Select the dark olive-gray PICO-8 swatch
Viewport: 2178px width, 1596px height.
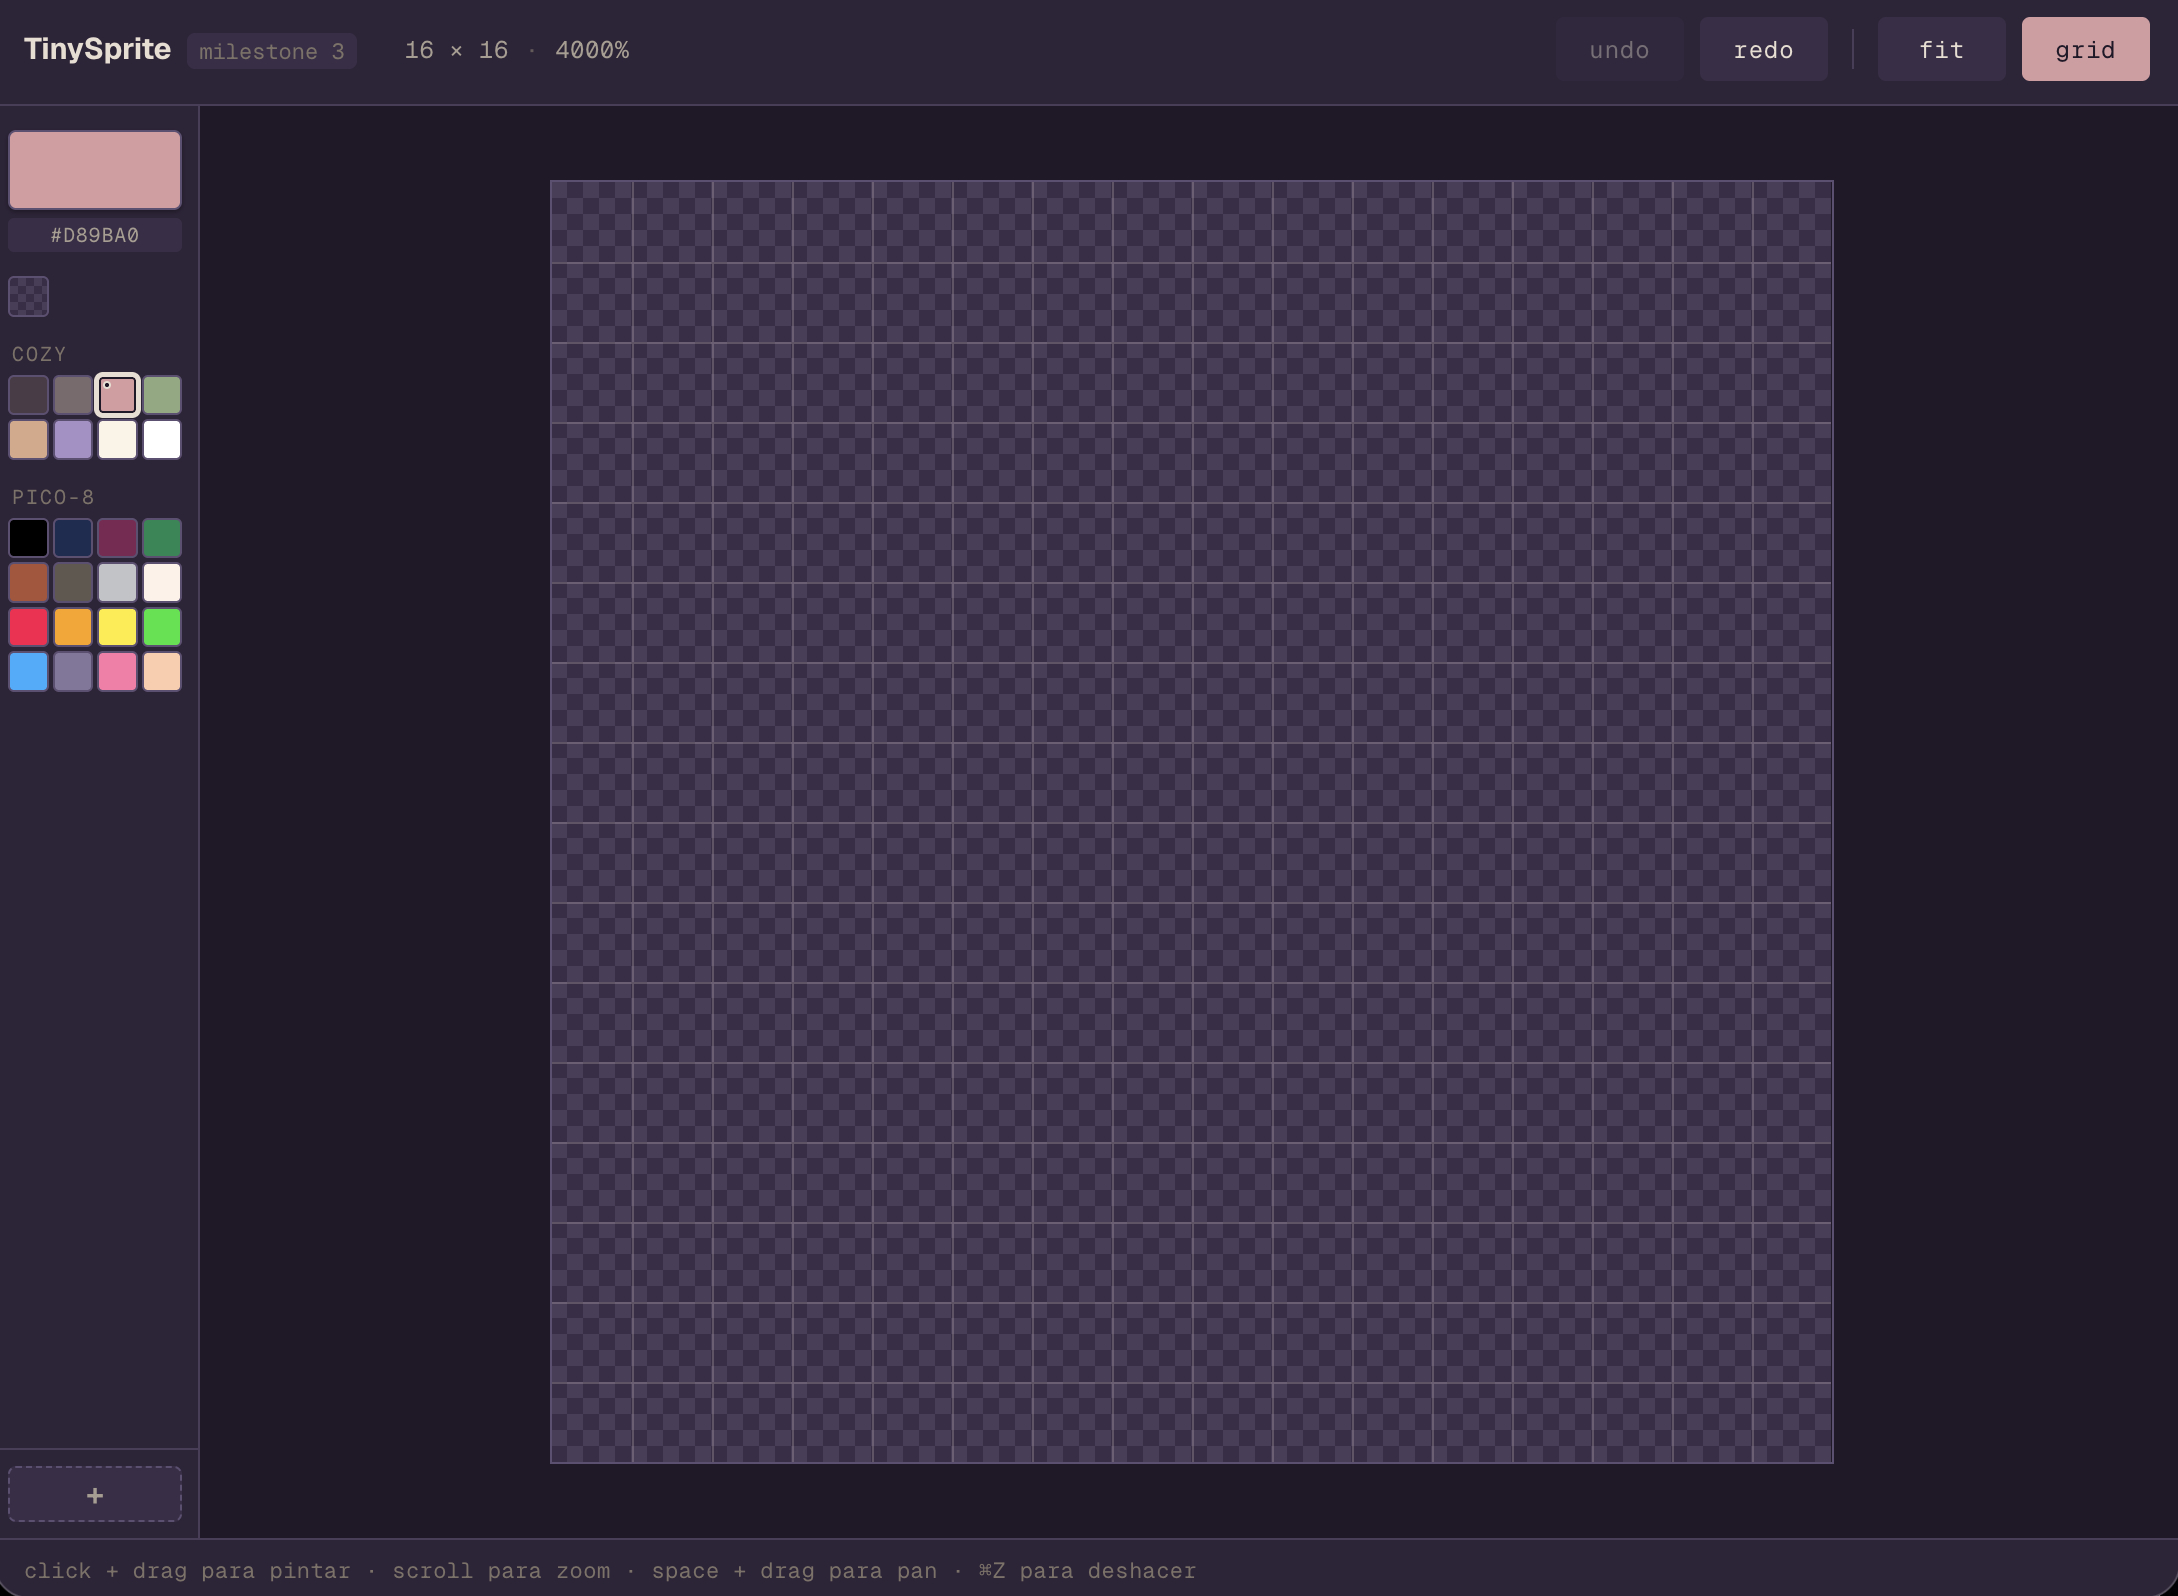point(73,582)
